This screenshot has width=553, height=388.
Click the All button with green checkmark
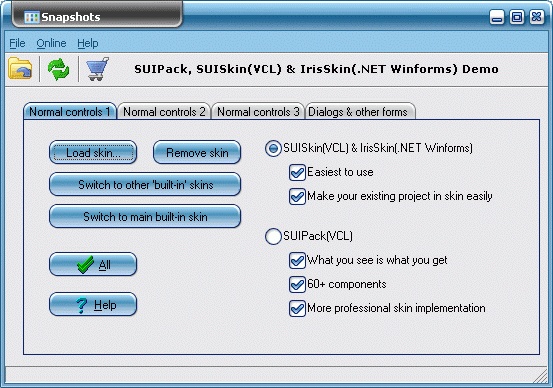(x=93, y=264)
